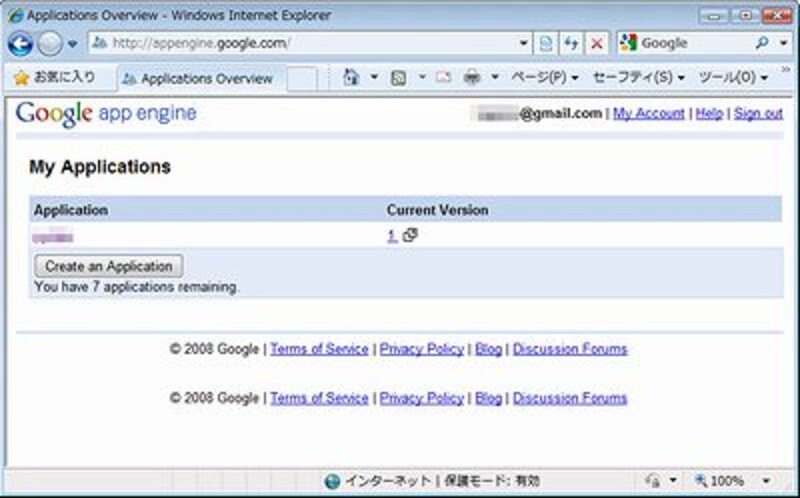Image resolution: width=800 pixels, height=498 pixels.
Task: Click the Compatibility View page icon
Action: [545, 44]
